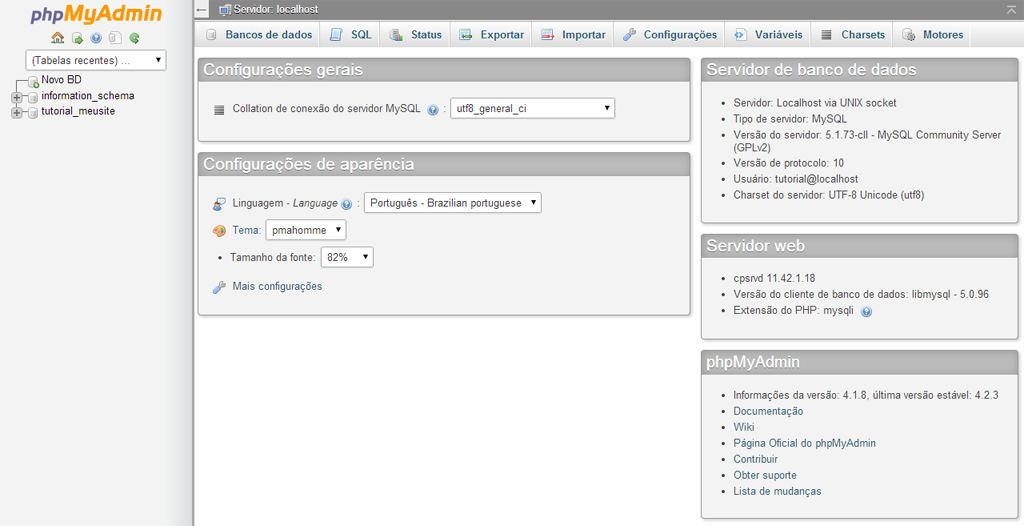Open the Exportar tab
The height and width of the screenshot is (526, 1024).
coord(491,35)
